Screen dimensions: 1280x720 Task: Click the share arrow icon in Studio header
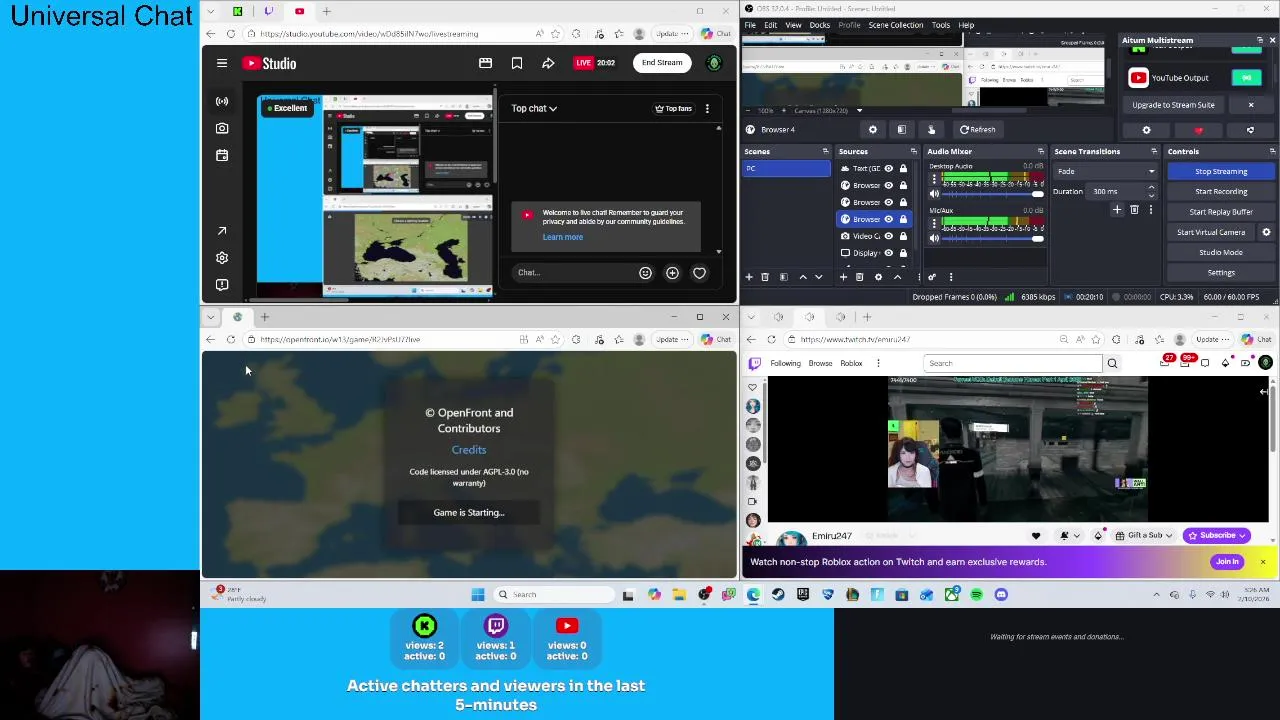548,63
